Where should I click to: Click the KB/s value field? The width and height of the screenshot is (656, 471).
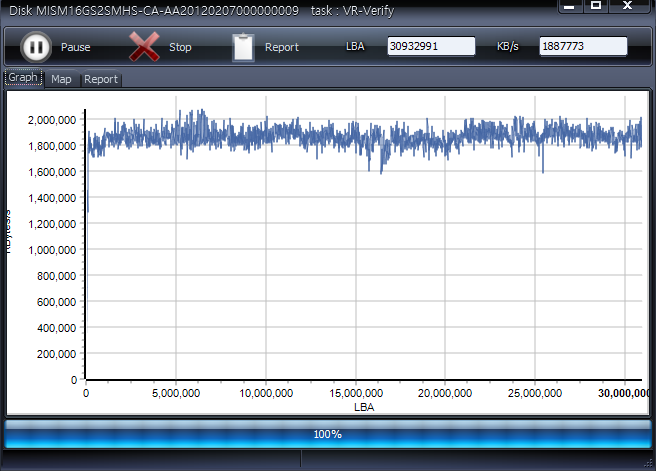(x=583, y=46)
